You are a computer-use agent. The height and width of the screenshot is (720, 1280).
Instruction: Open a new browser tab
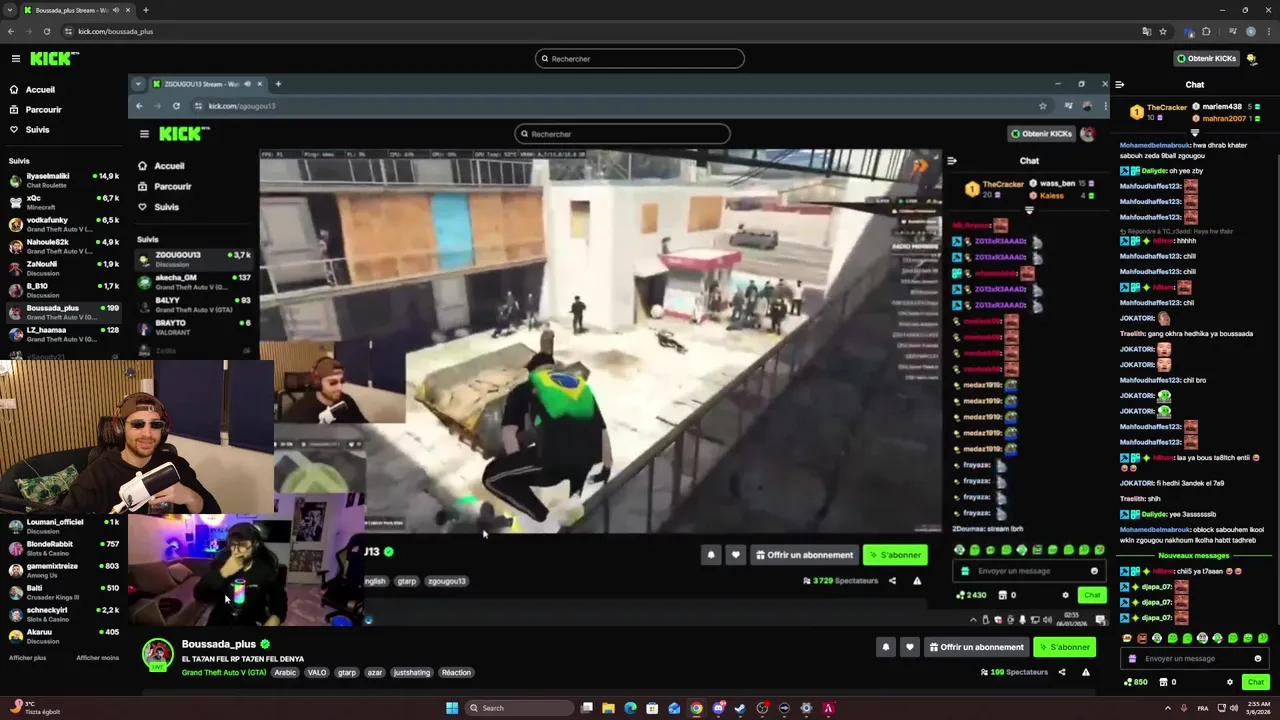[x=146, y=10]
